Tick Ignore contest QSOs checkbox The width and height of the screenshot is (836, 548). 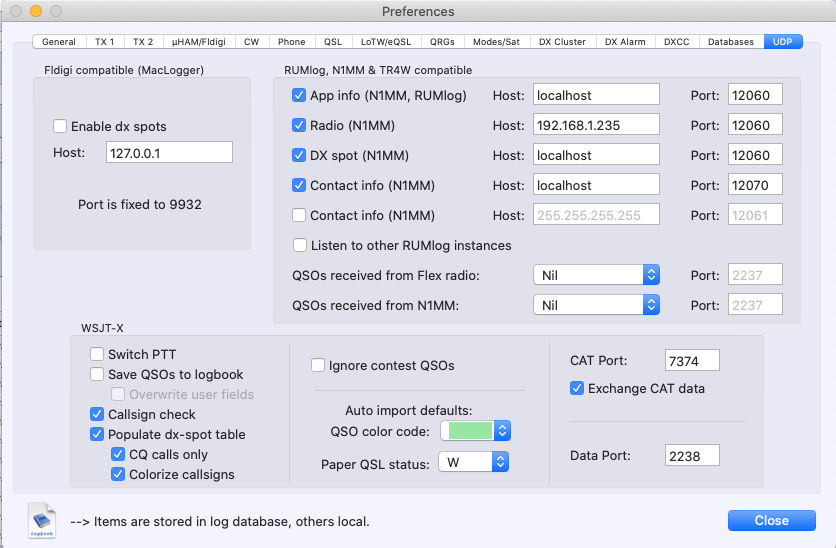(x=318, y=366)
